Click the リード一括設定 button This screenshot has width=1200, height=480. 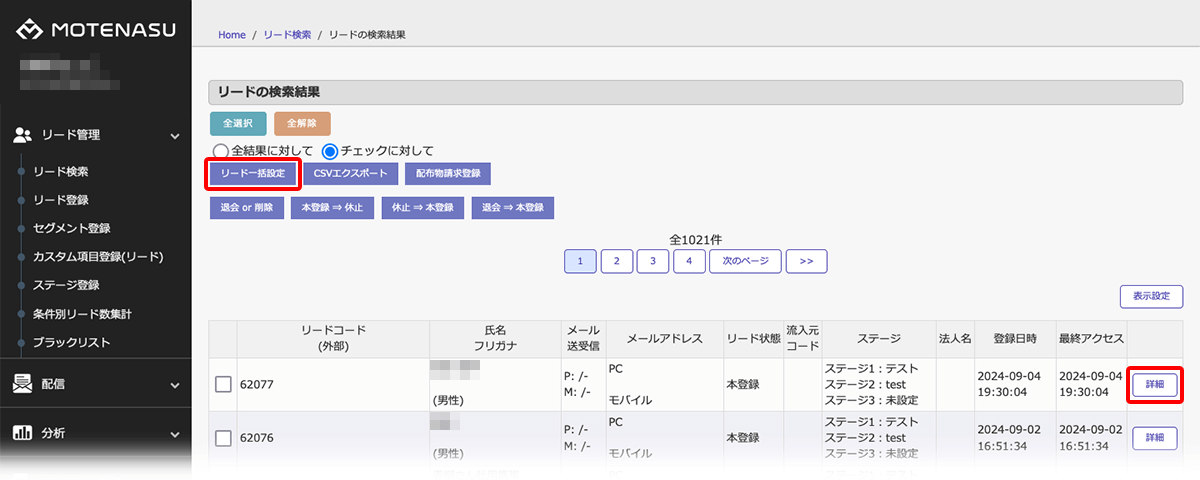[x=253, y=174]
